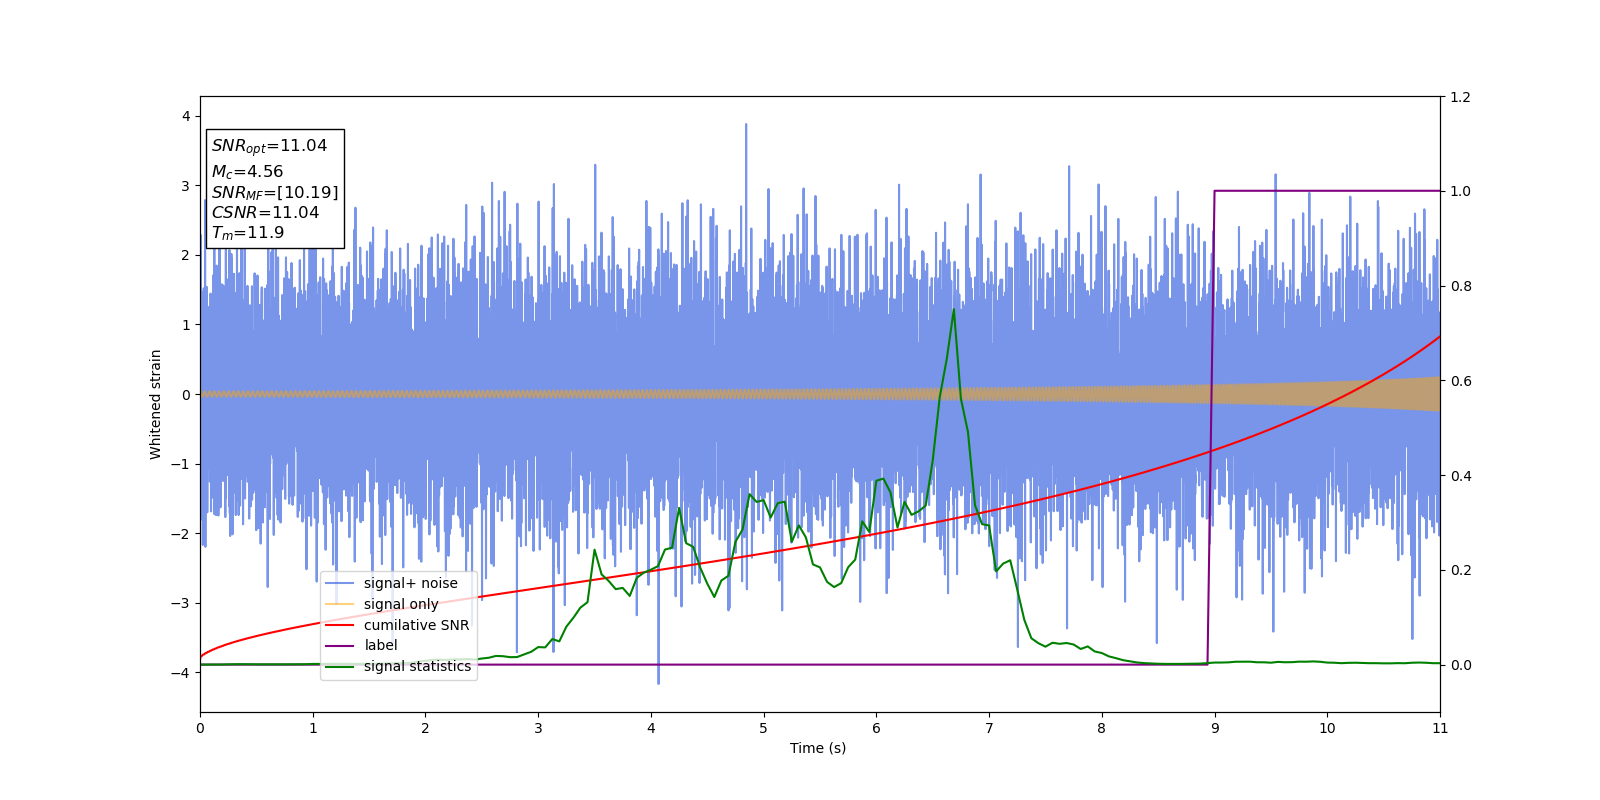This screenshot has width=1600, height=800.
Task: Click x-axis tick label 0
Action: click(200, 728)
